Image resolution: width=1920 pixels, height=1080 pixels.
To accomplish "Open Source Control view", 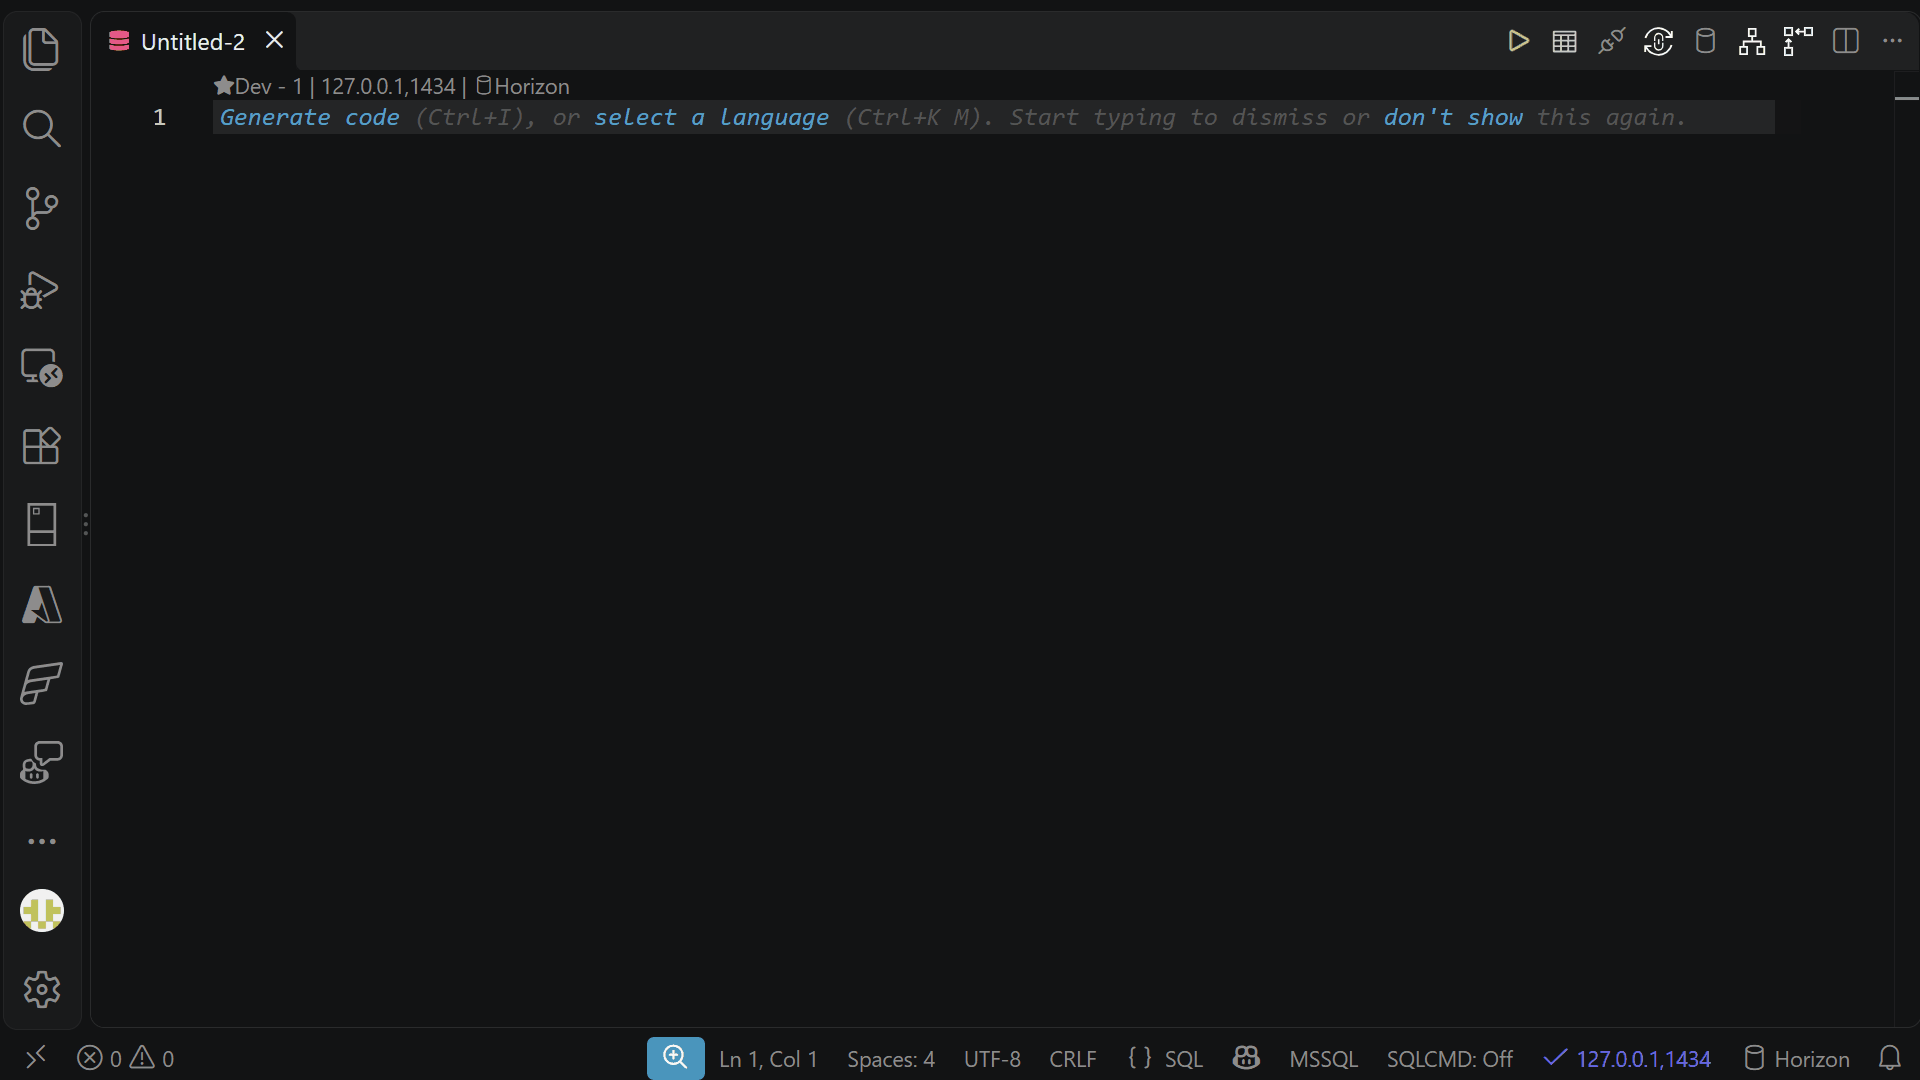I will coord(41,208).
